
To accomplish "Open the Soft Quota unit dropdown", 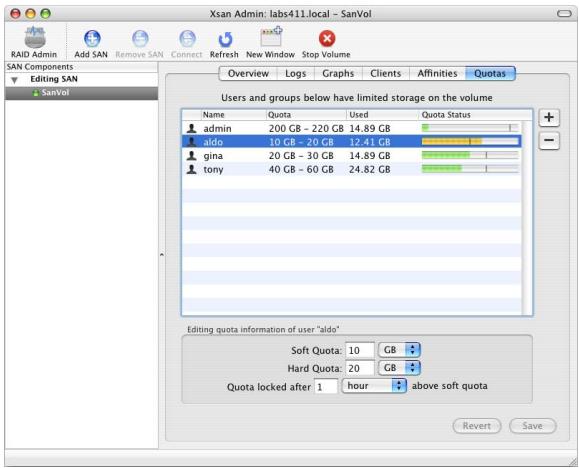I will point(399,350).
